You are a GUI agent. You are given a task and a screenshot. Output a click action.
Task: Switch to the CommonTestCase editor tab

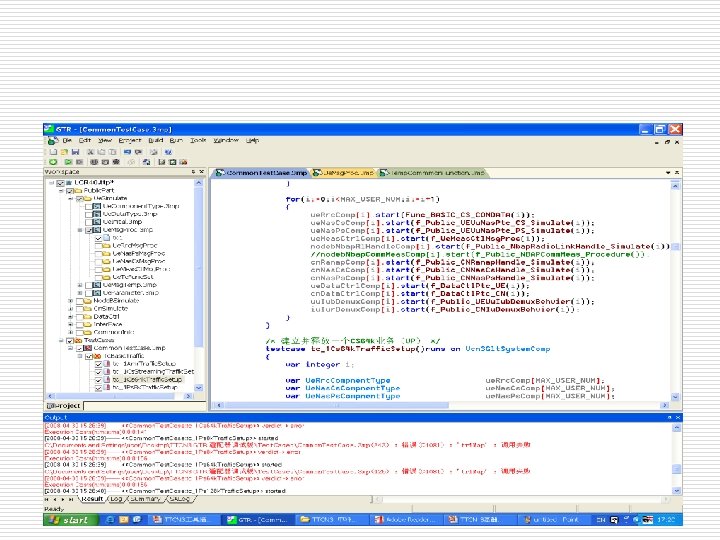(261, 173)
